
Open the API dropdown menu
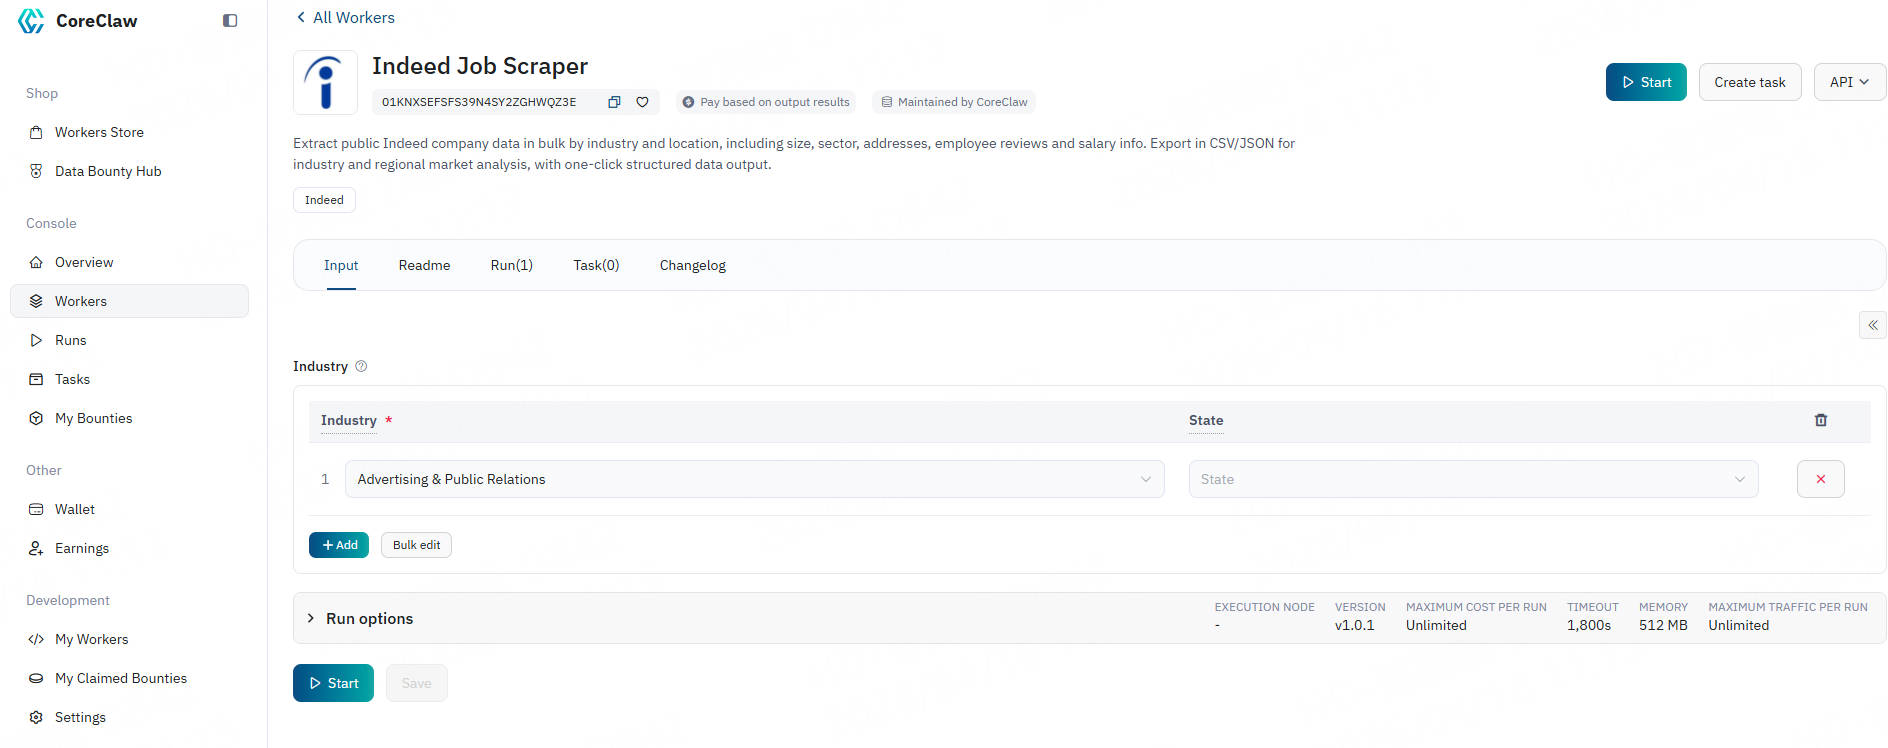1850,82
